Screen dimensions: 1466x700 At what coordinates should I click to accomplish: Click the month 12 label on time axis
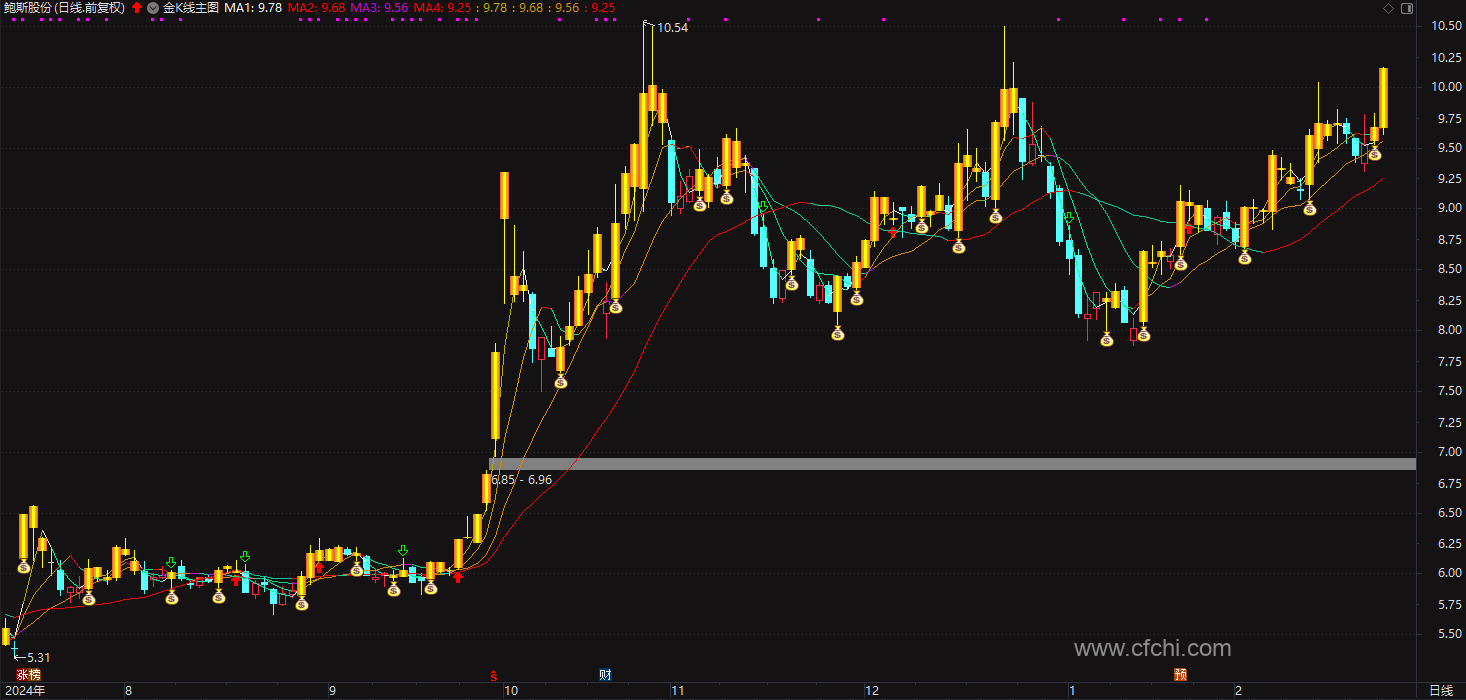(x=871, y=691)
